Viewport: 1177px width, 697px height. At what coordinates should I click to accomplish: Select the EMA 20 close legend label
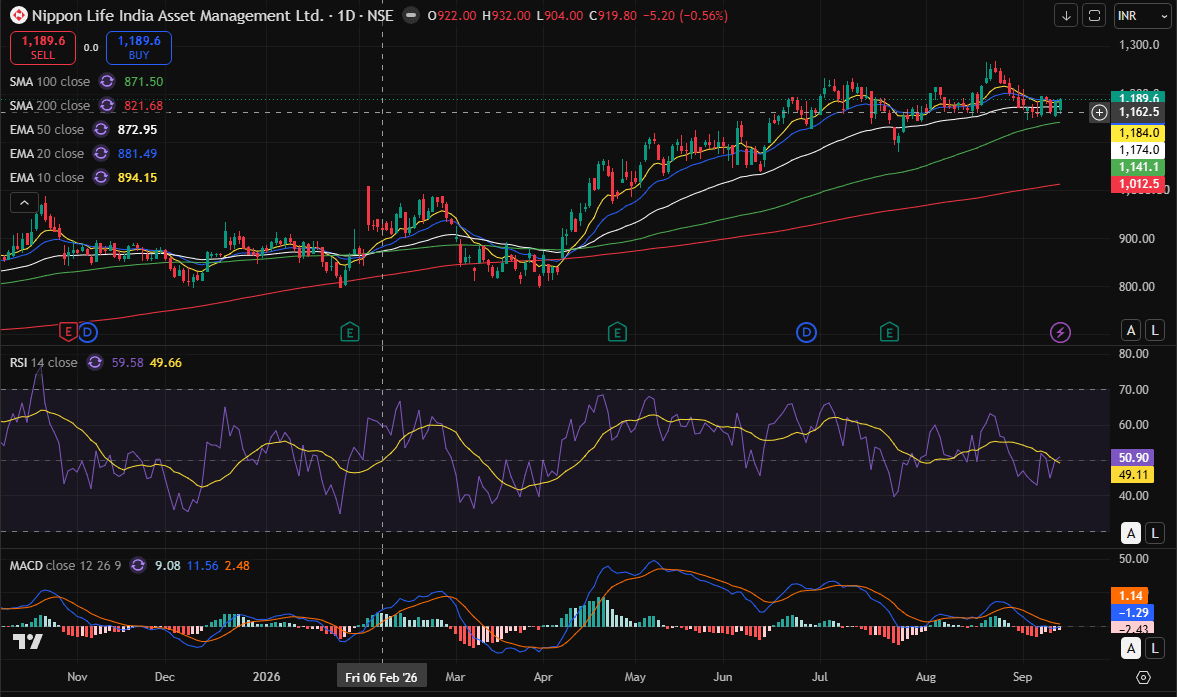pyautogui.click(x=47, y=153)
